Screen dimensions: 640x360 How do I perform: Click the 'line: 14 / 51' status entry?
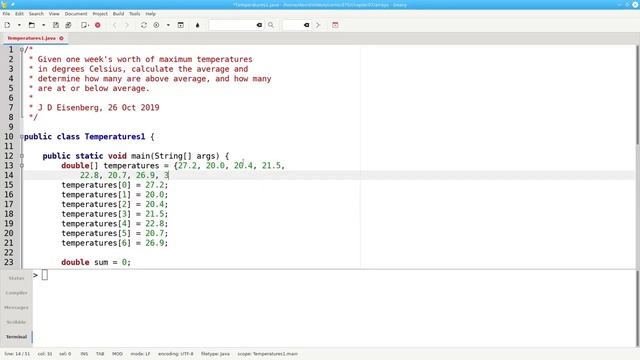(17, 354)
